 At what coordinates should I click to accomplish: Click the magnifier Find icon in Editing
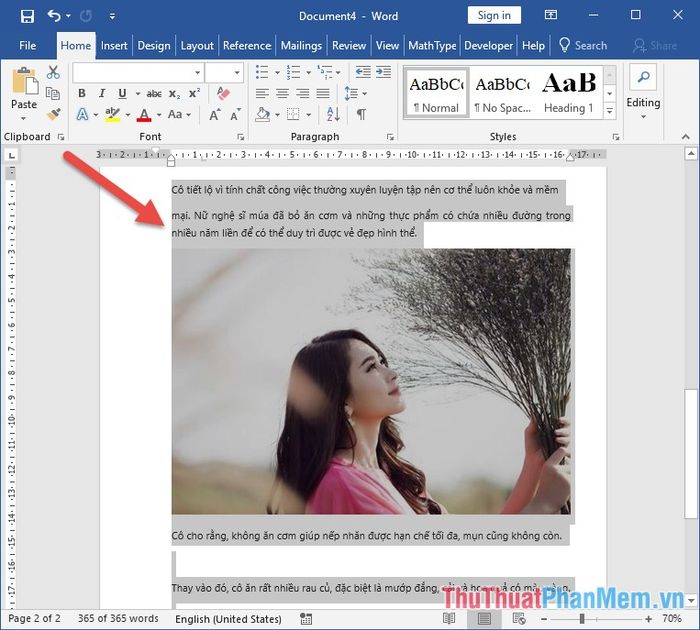pyautogui.click(x=643, y=77)
